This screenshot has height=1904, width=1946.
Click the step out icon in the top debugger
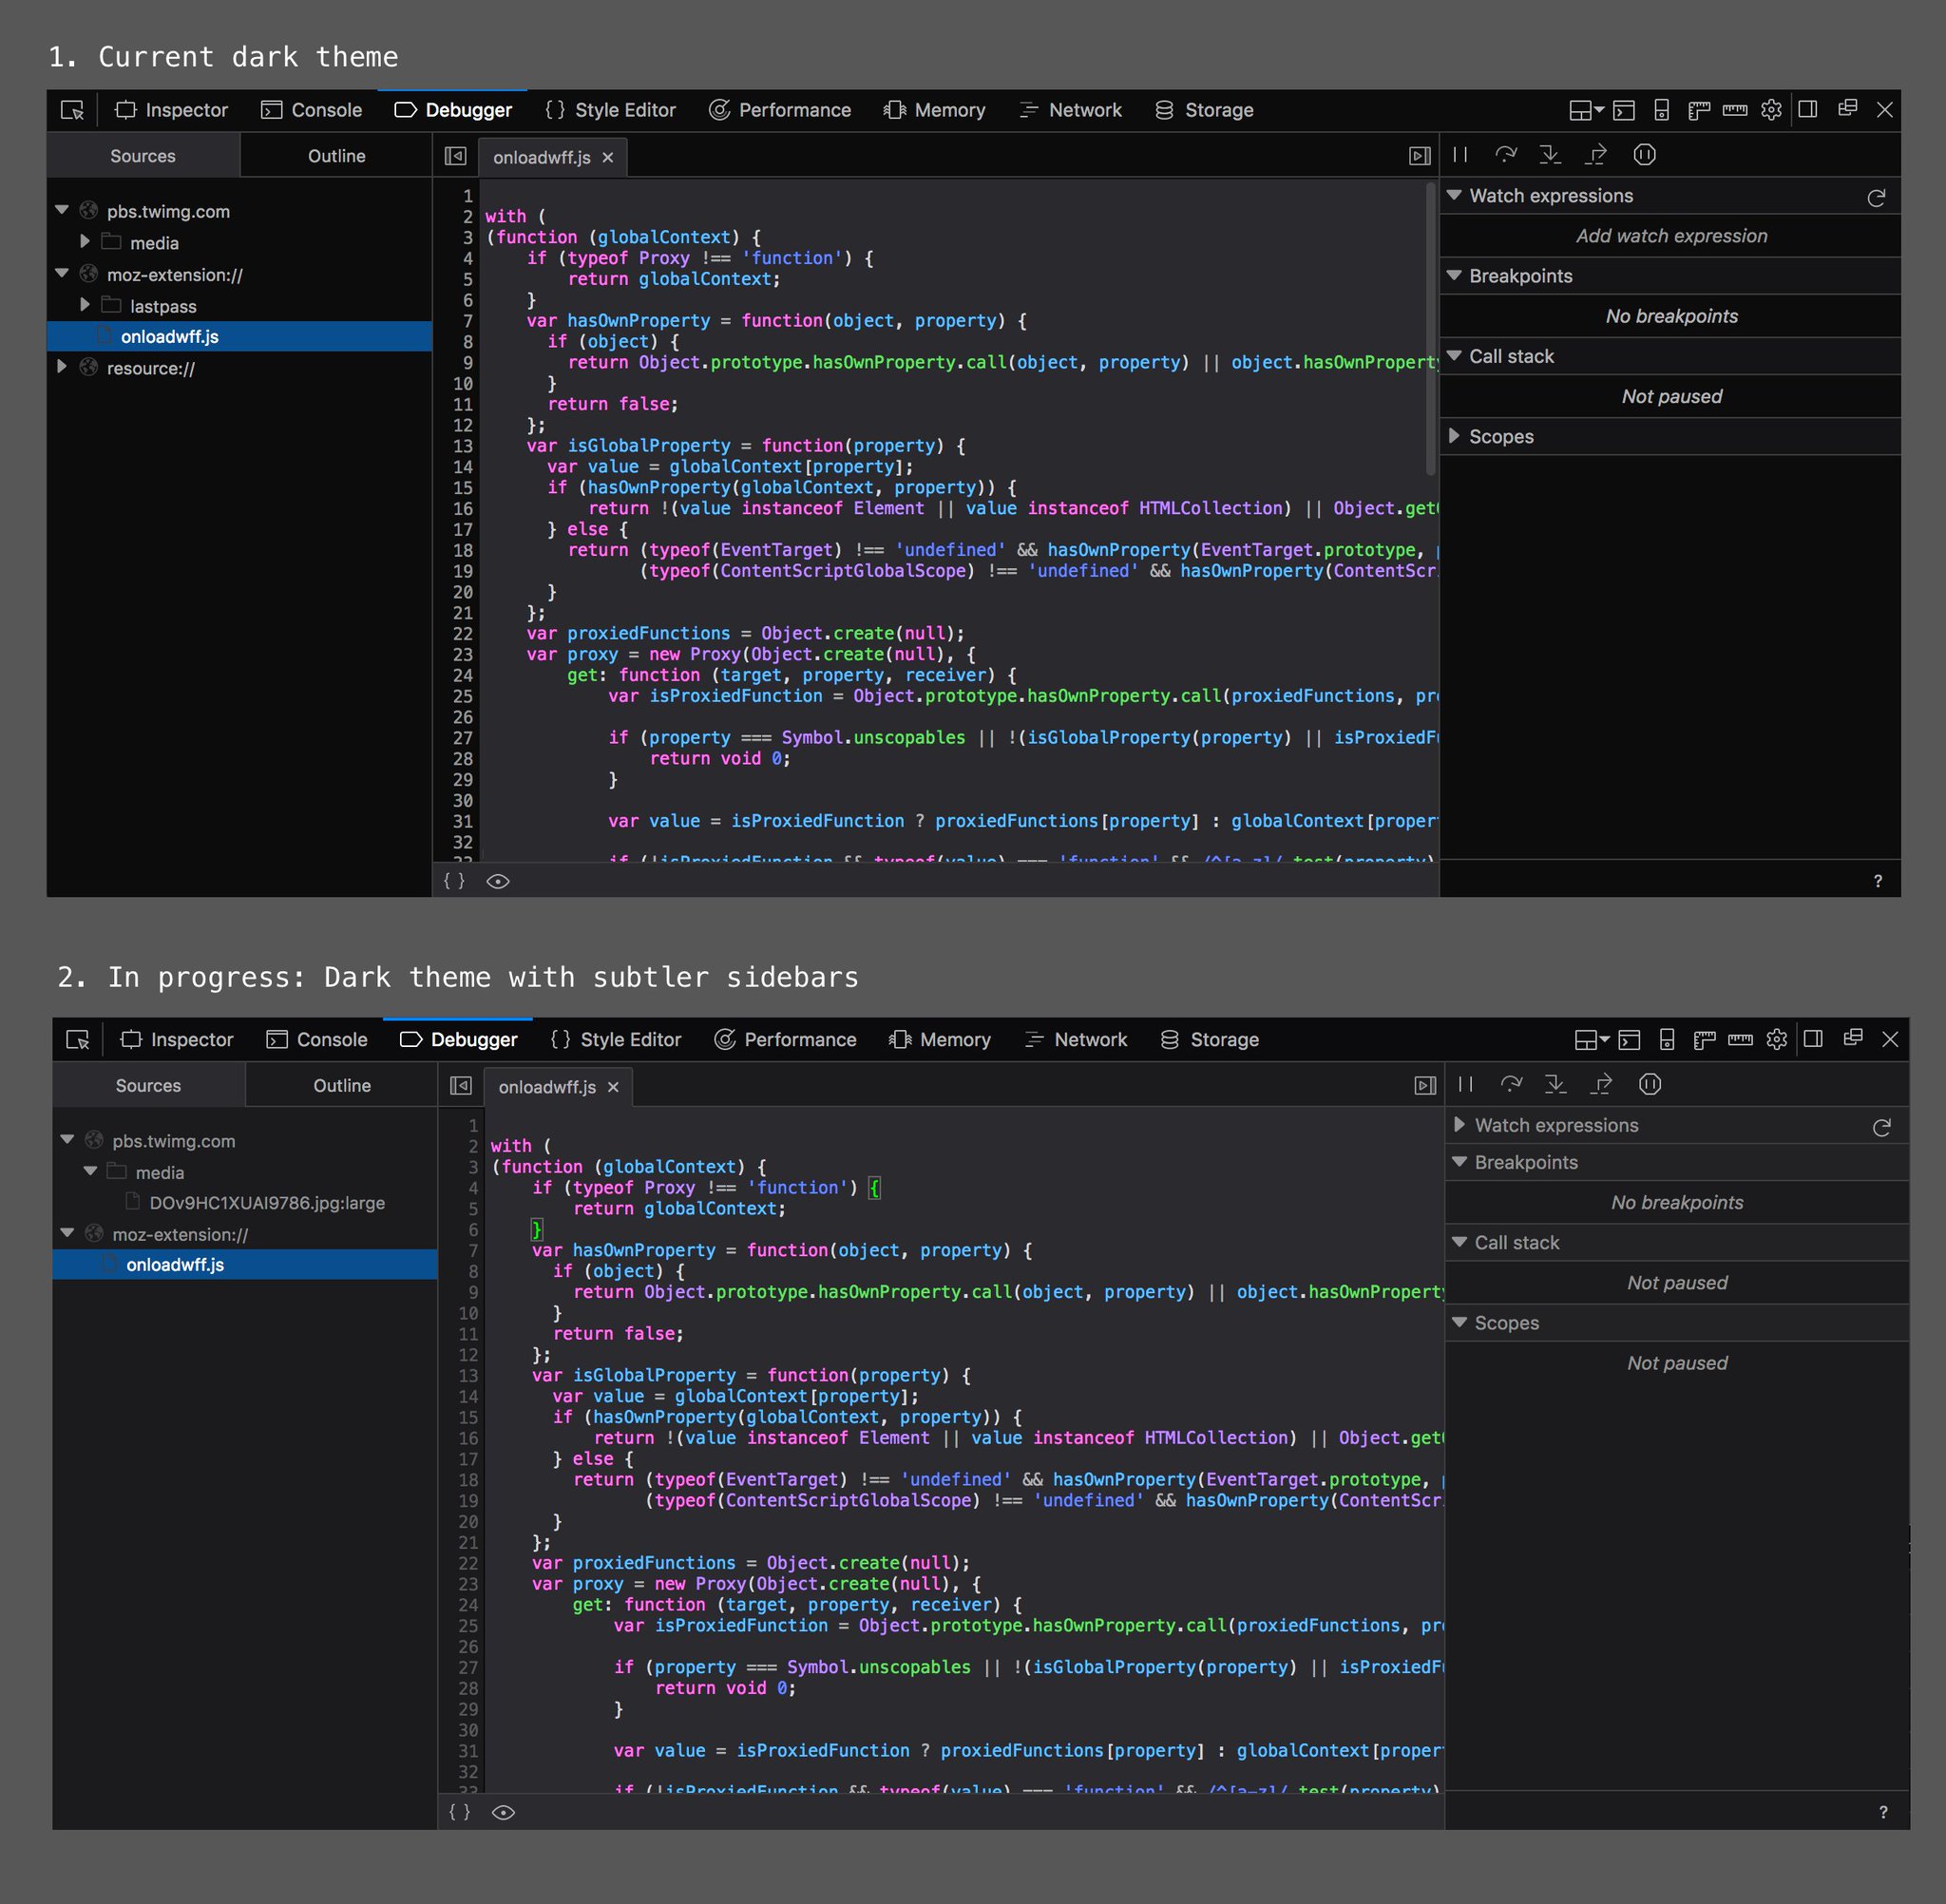coord(1597,155)
